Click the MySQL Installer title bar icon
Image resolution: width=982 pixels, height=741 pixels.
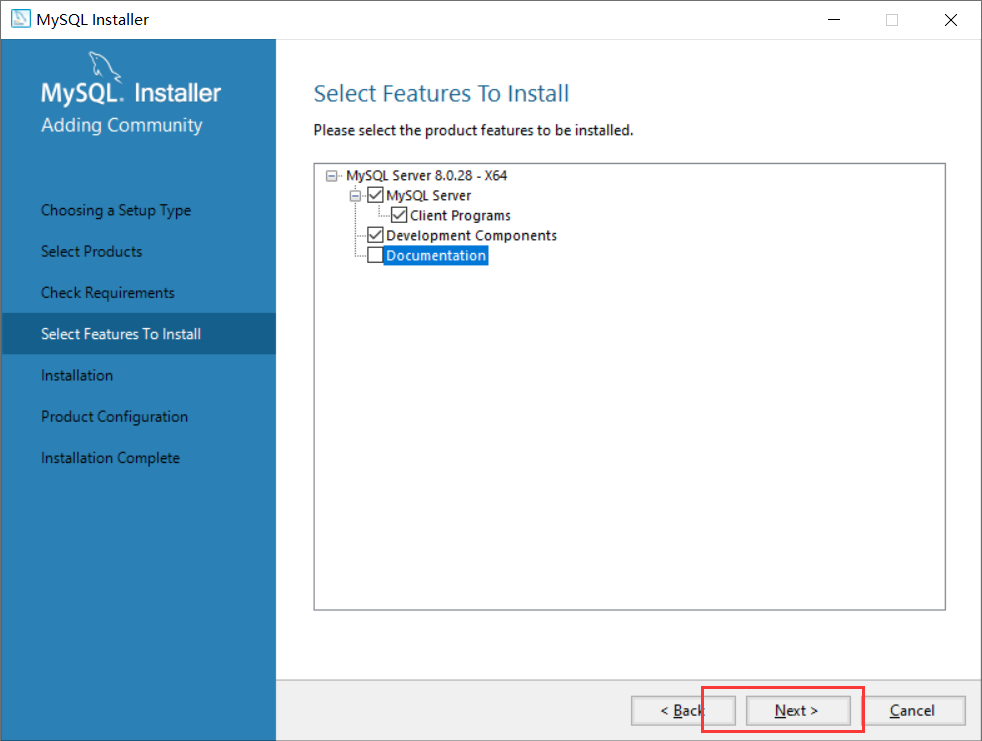click(20, 19)
